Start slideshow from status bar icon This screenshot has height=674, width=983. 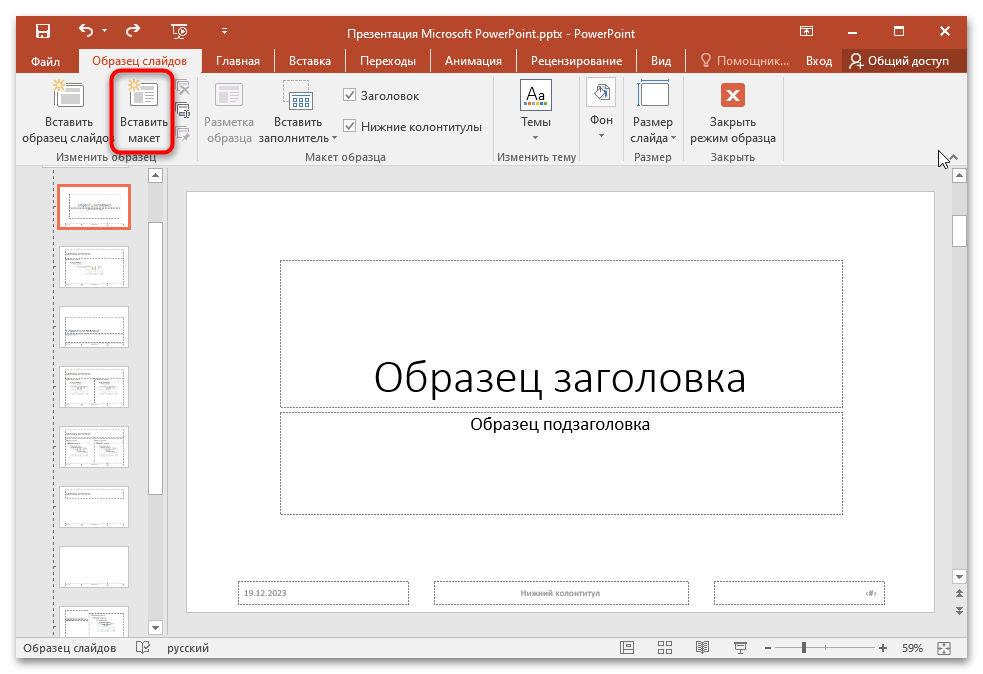click(x=739, y=647)
